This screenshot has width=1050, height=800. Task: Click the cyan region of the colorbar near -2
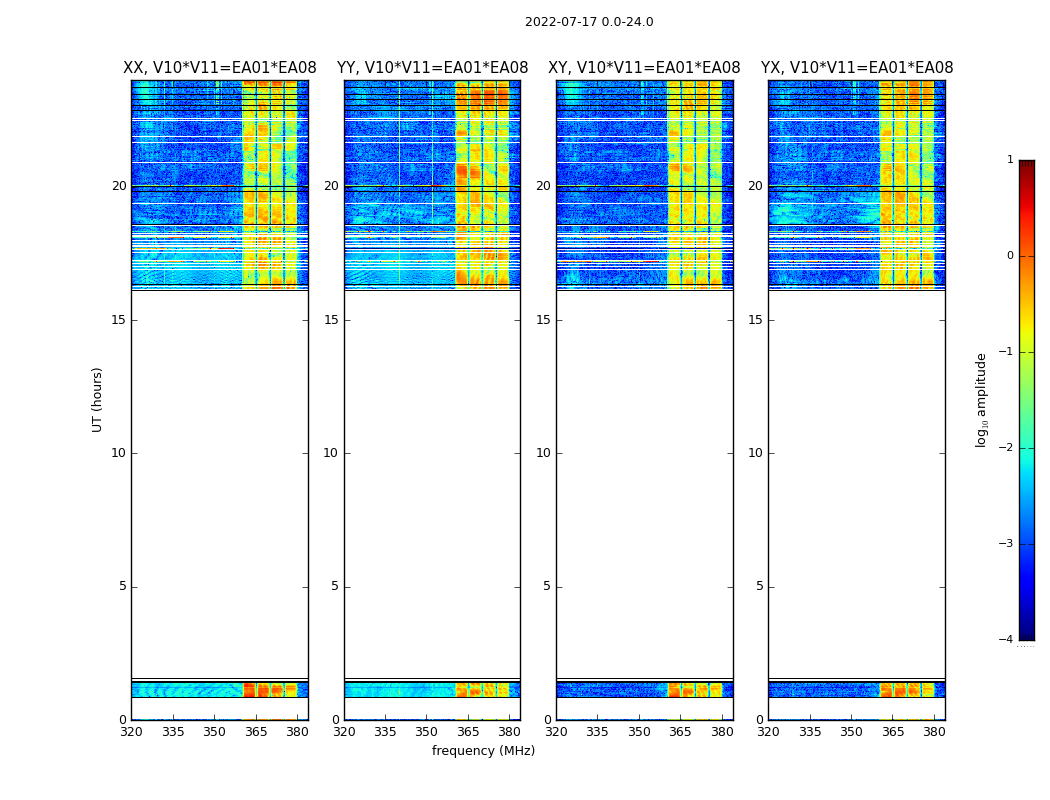1027,445
